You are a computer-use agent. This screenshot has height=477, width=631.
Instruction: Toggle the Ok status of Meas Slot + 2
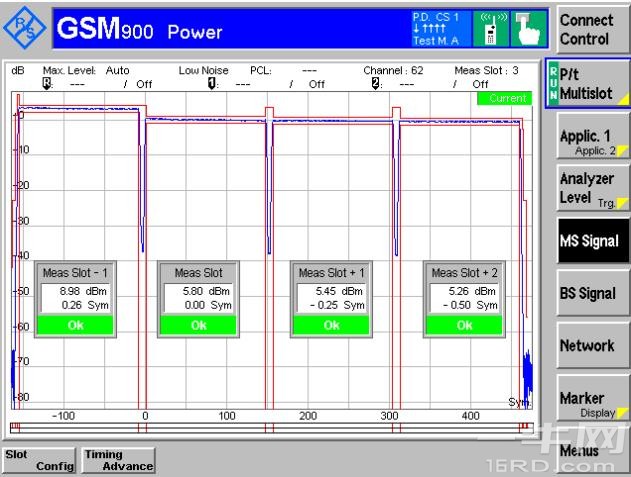[464, 325]
